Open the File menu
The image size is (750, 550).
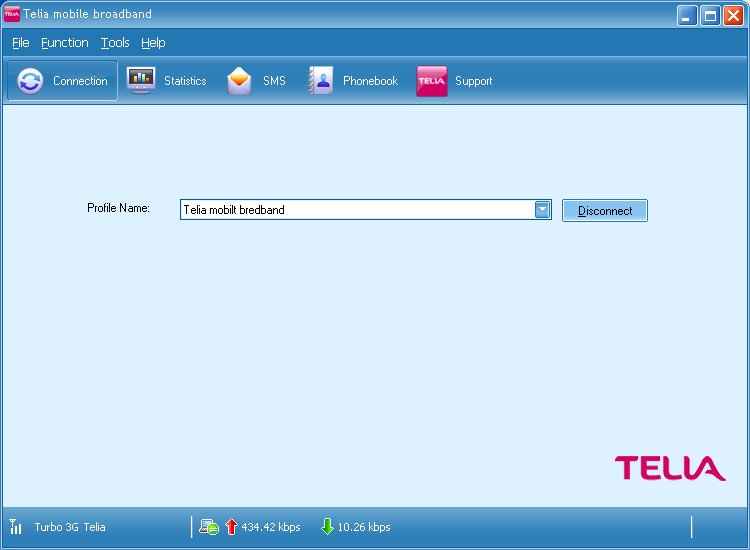(21, 43)
